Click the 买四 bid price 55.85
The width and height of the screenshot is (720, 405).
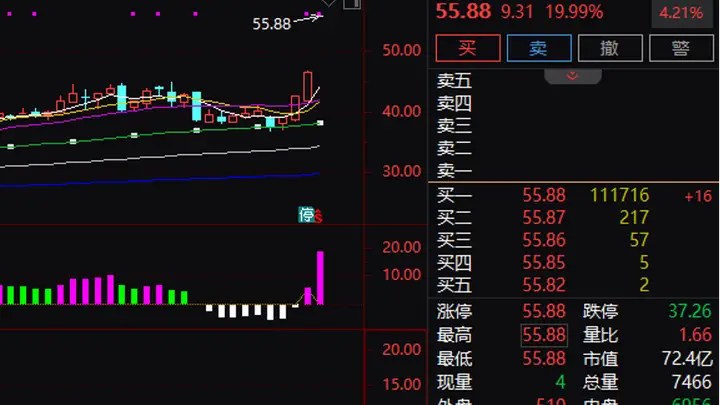pos(544,263)
